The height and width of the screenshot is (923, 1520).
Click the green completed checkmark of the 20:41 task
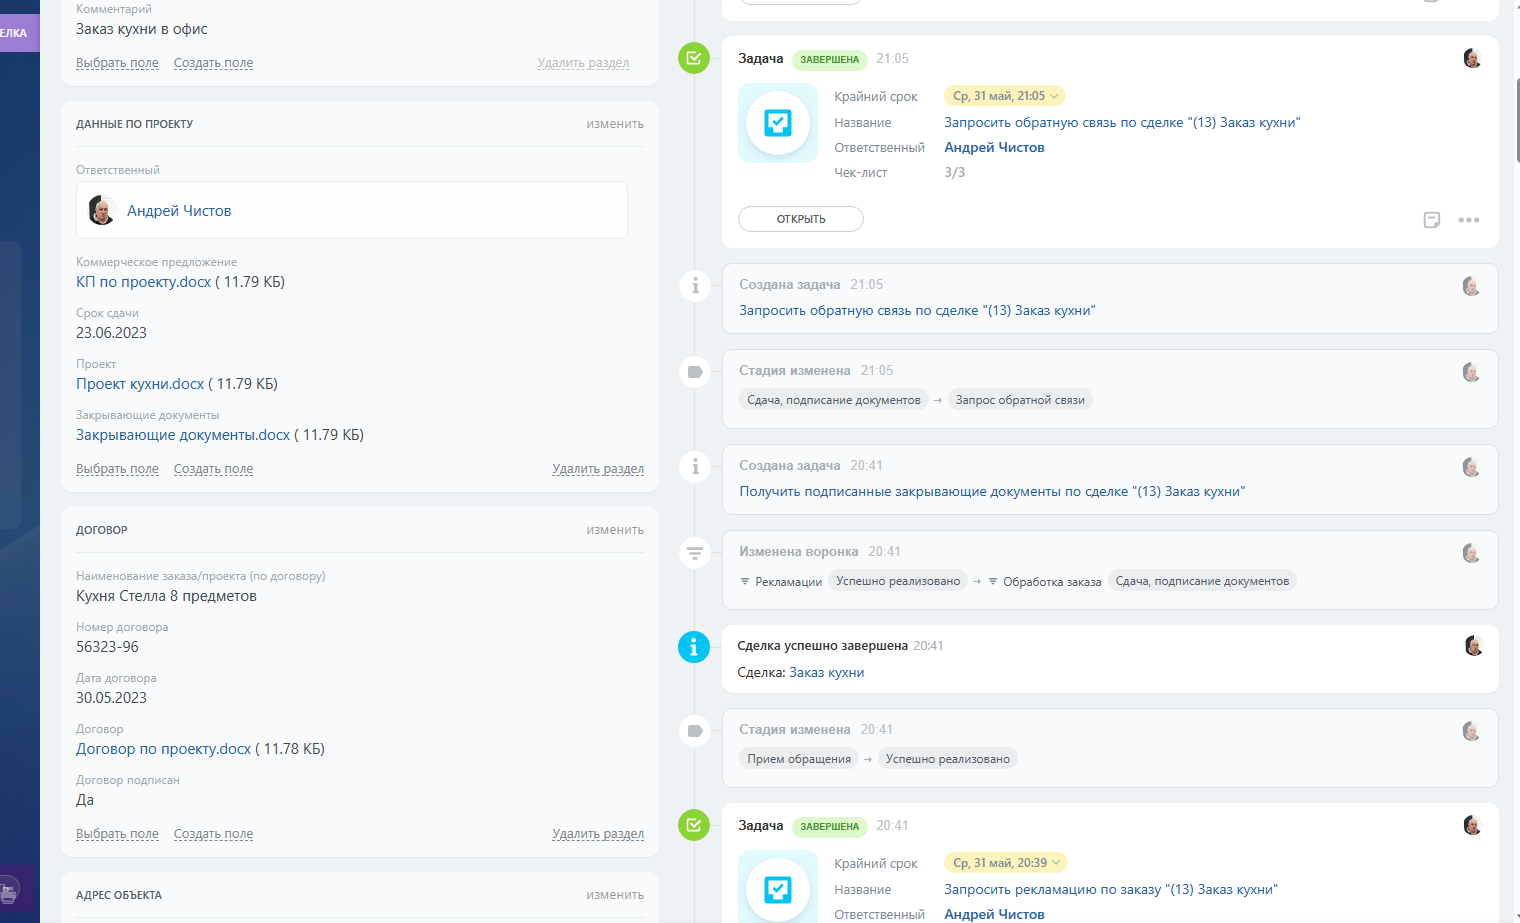click(x=693, y=825)
